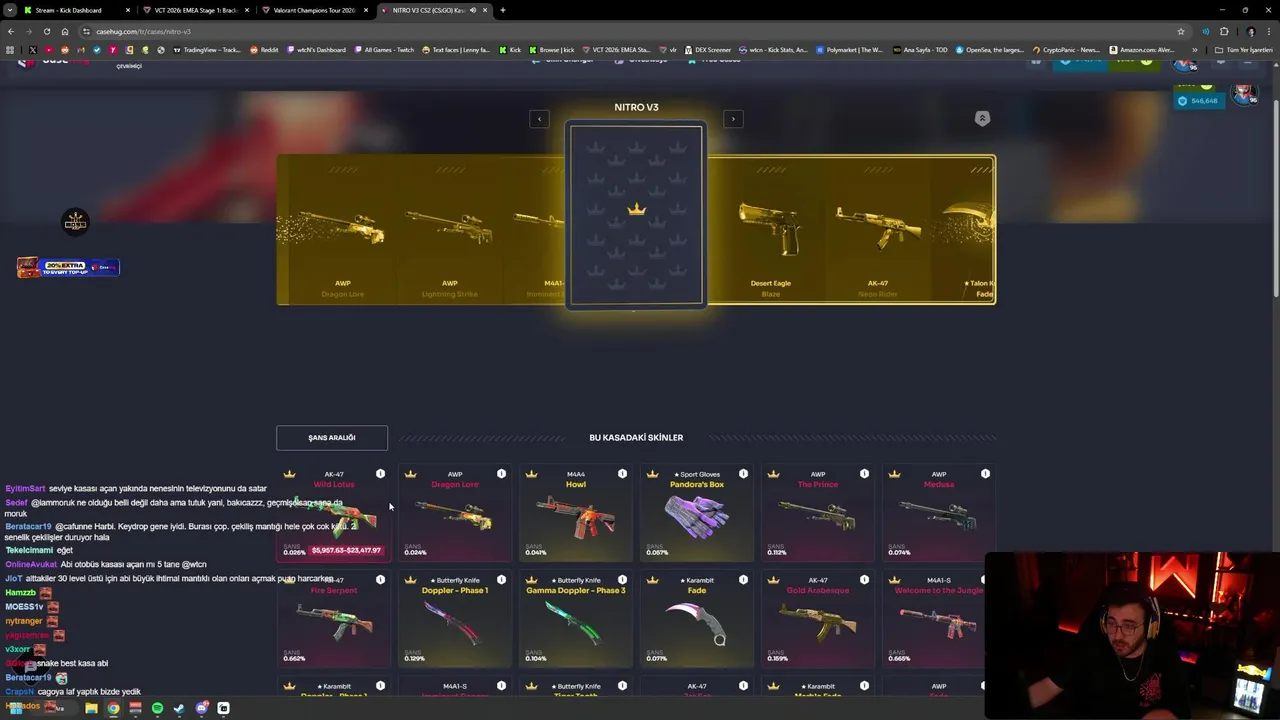This screenshot has width=1280, height=720.
Task: Open a new browser tab
Action: (502, 10)
